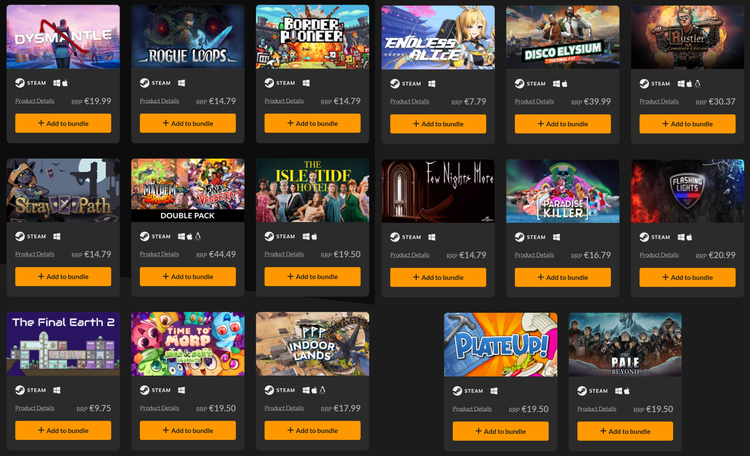750x456 pixels.
Task: Open the Mayhem Brawler Double Pack thumbnail
Action: (x=188, y=190)
